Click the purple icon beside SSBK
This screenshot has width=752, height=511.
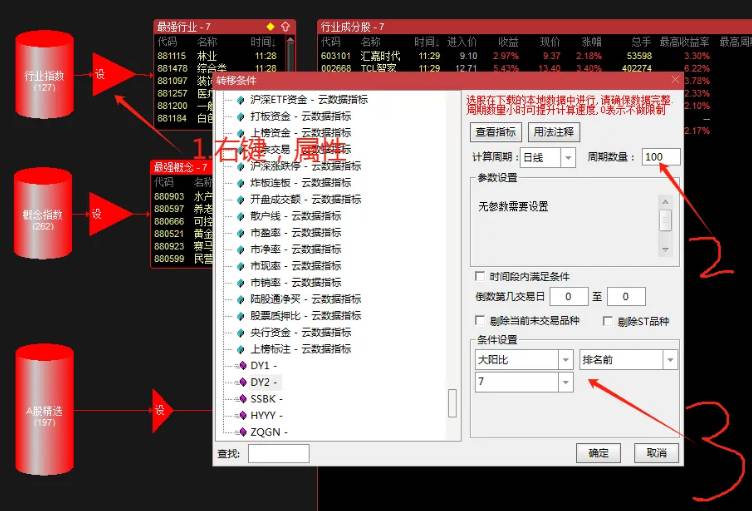click(243, 399)
